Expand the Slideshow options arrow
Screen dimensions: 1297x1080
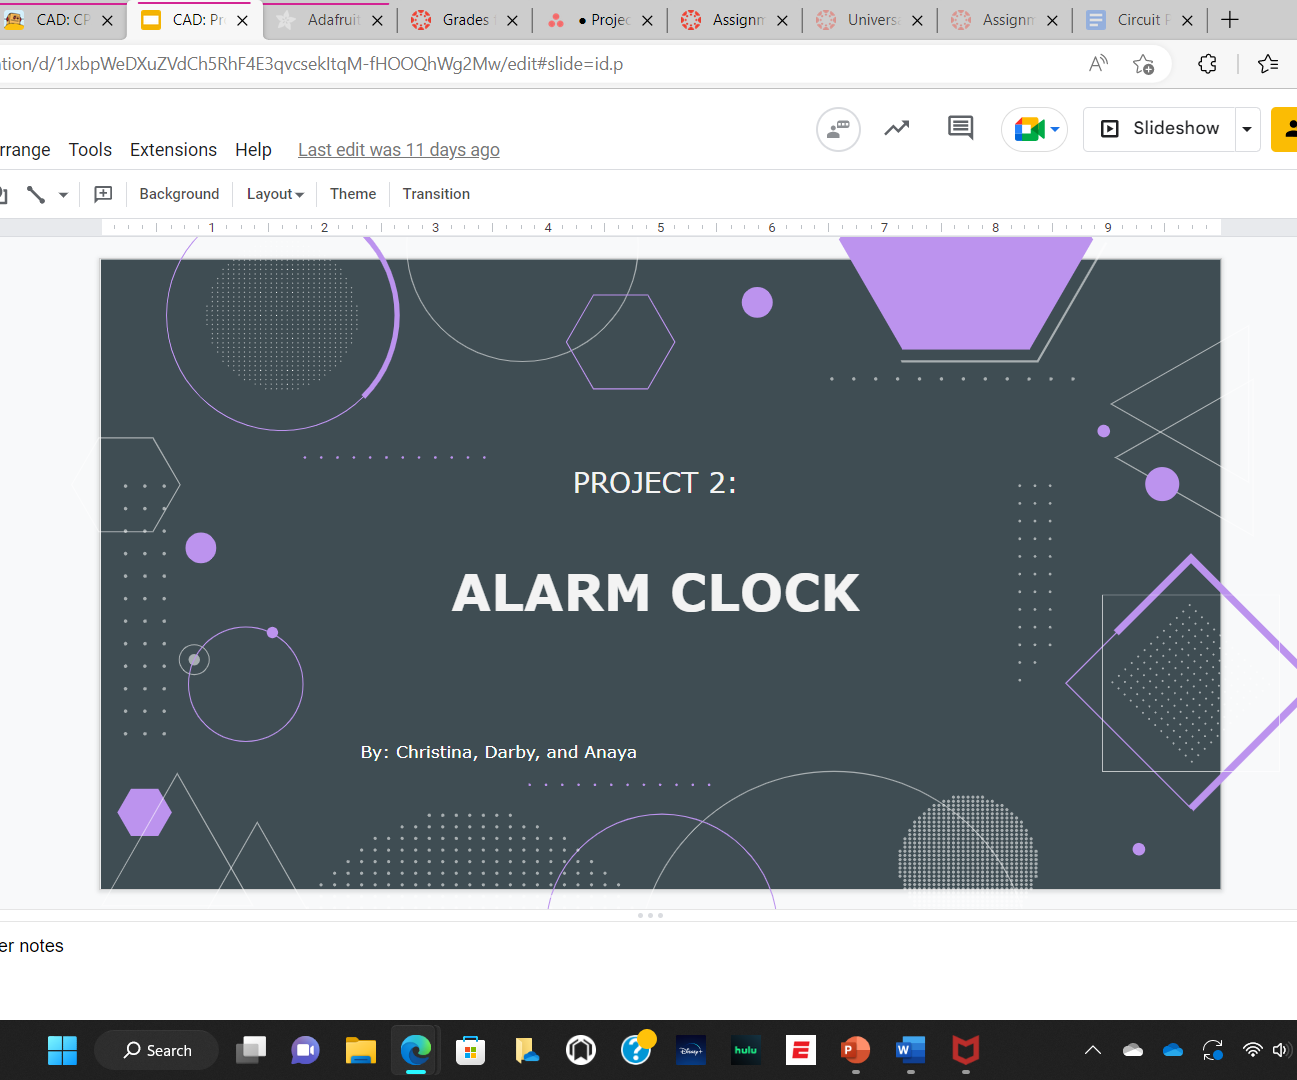1247,128
